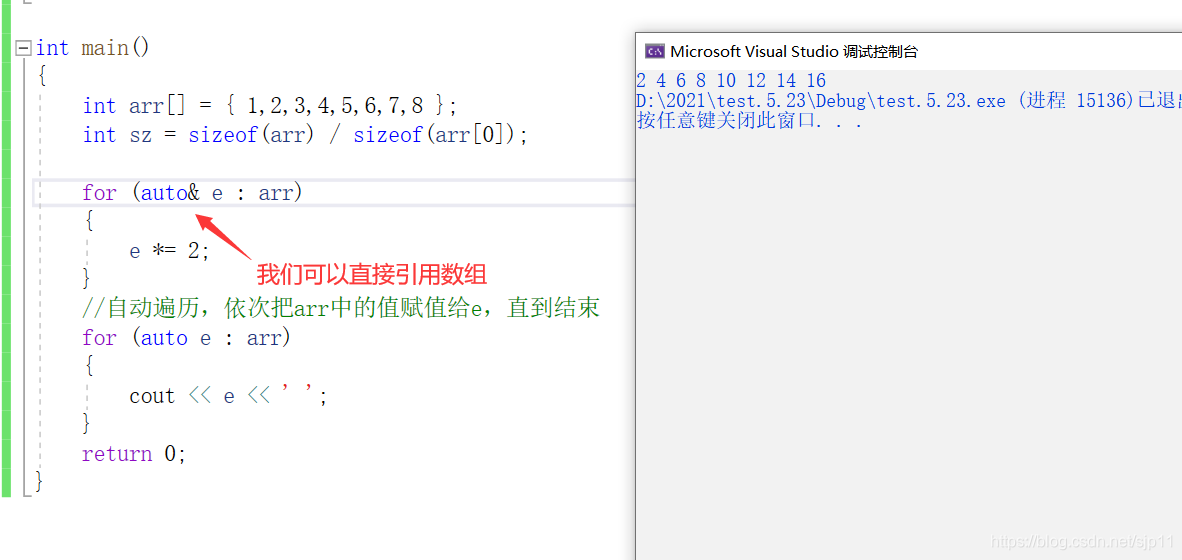Click the 'Microsoft Visual Studio 调试控制台' title text
The image size is (1182, 560).
click(x=794, y=52)
